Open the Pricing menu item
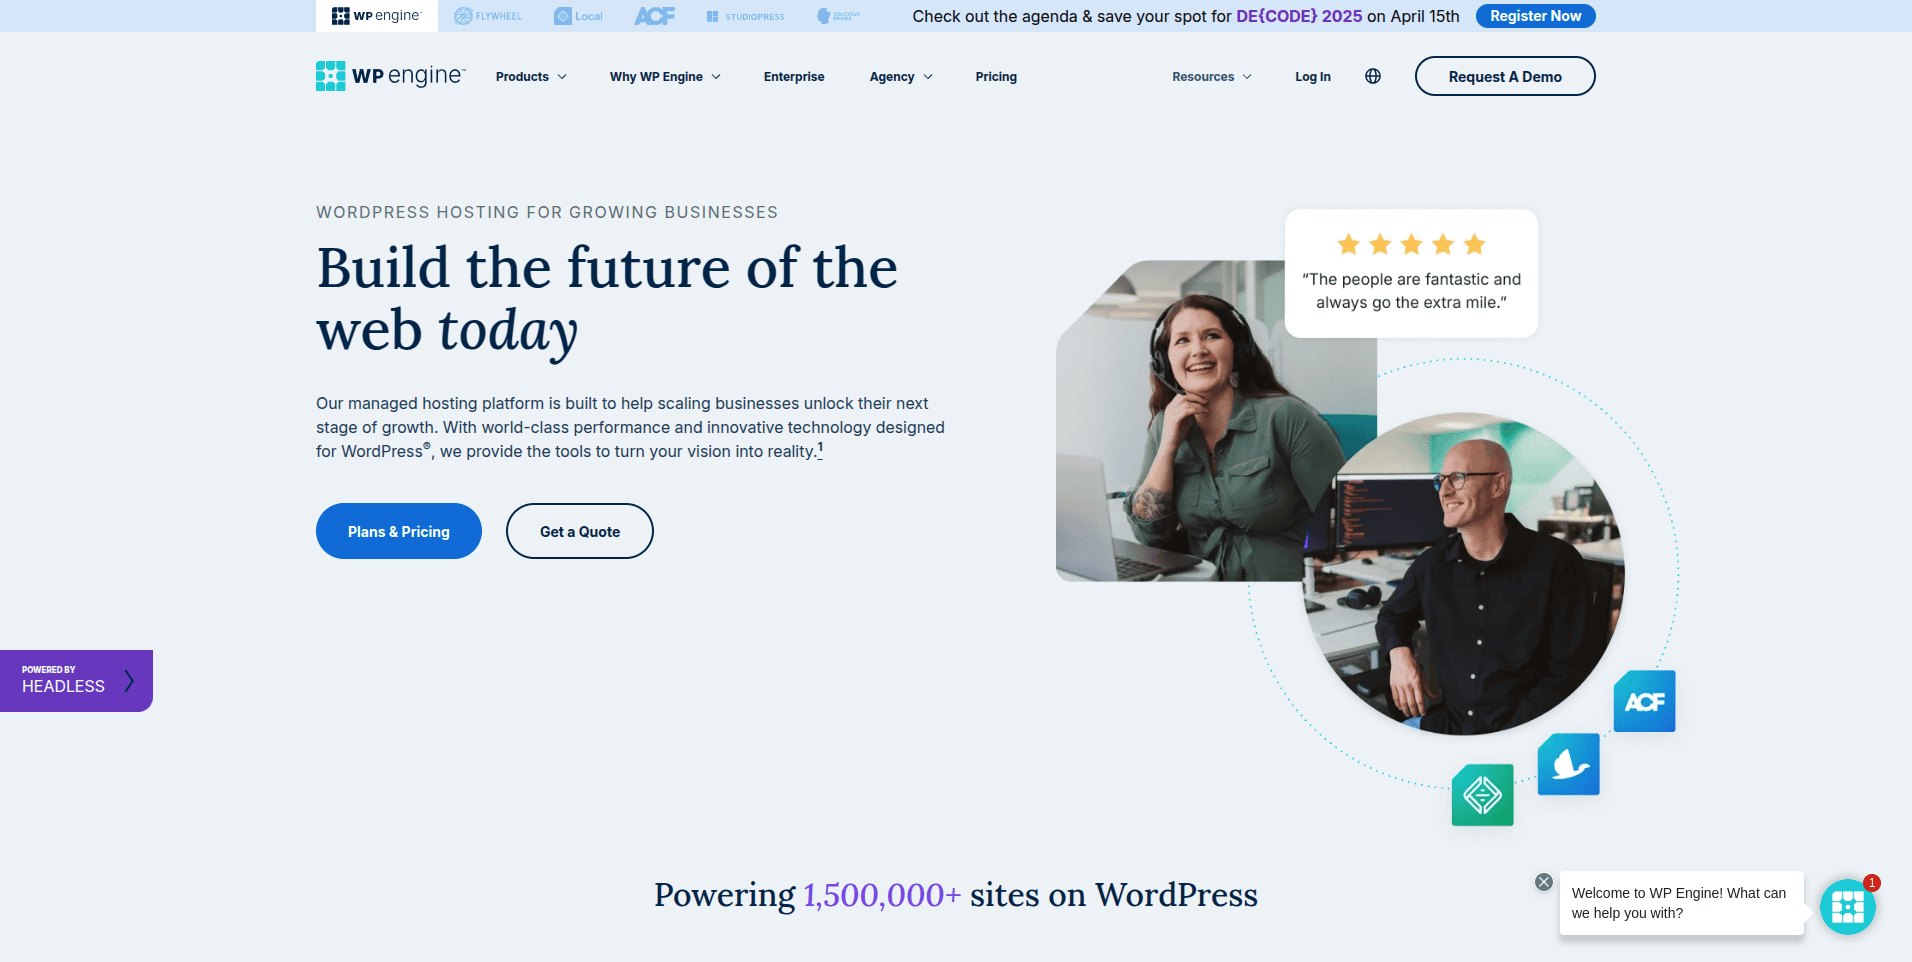 (996, 77)
